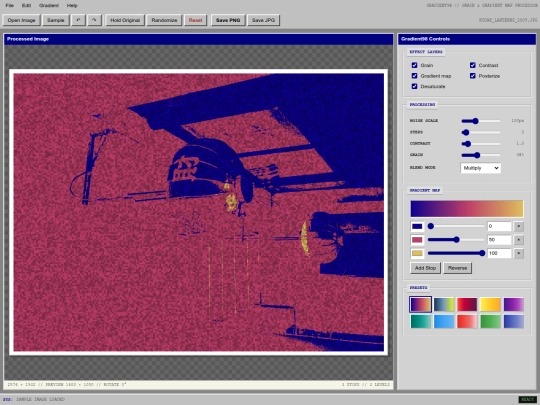Viewport: 540px width, 405px height.
Task: Select the teal-to-green preset
Action: pyautogui.click(x=420, y=321)
